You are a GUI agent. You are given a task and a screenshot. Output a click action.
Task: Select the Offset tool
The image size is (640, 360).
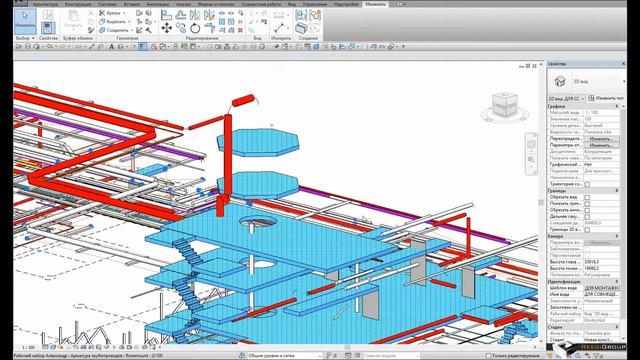(x=181, y=16)
